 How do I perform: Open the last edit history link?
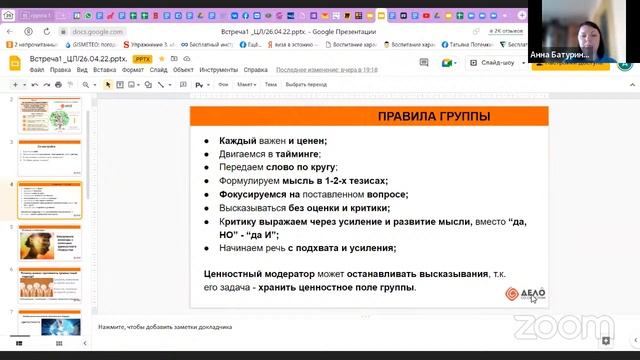(327, 70)
